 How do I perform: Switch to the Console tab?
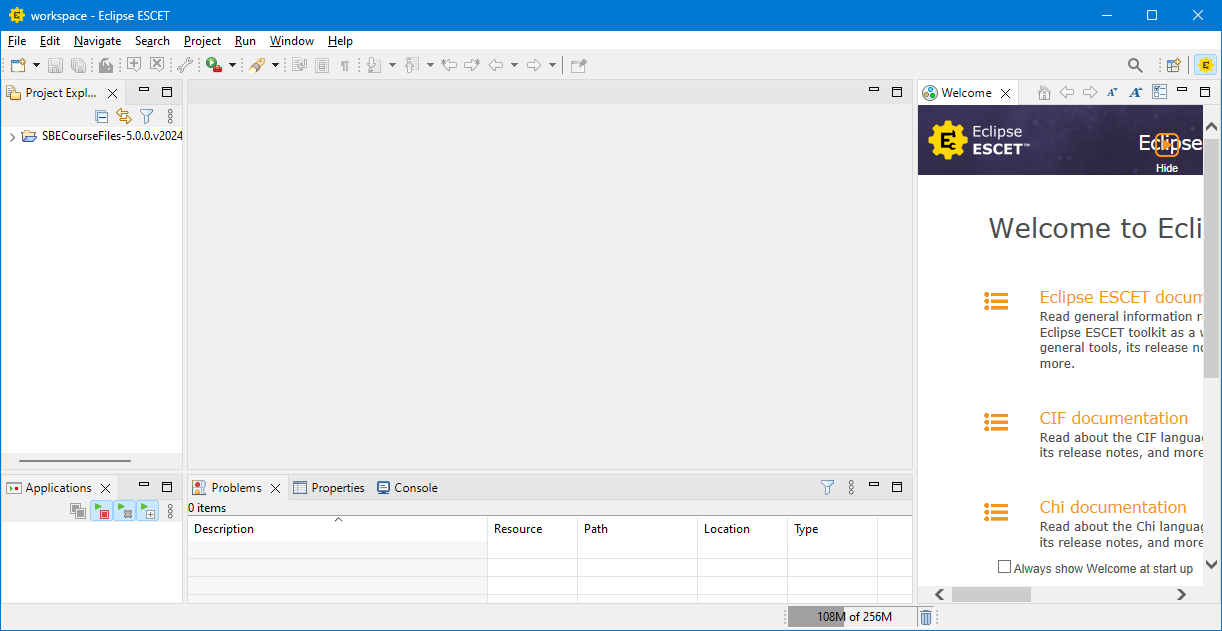click(x=407, y=488)
